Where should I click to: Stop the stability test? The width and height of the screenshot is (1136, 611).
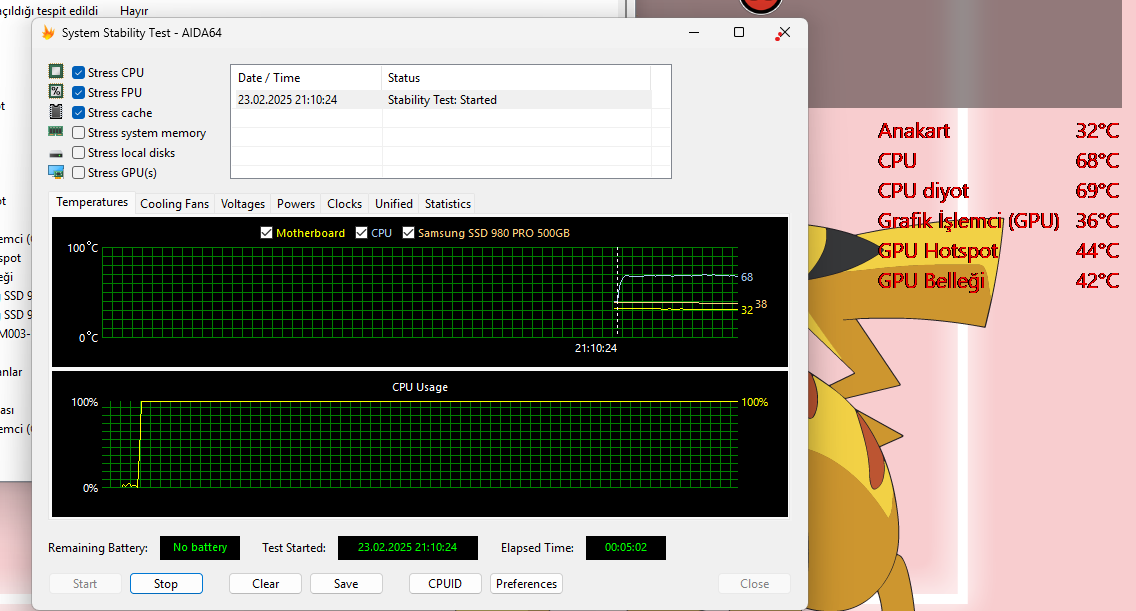tap(166, 584)
